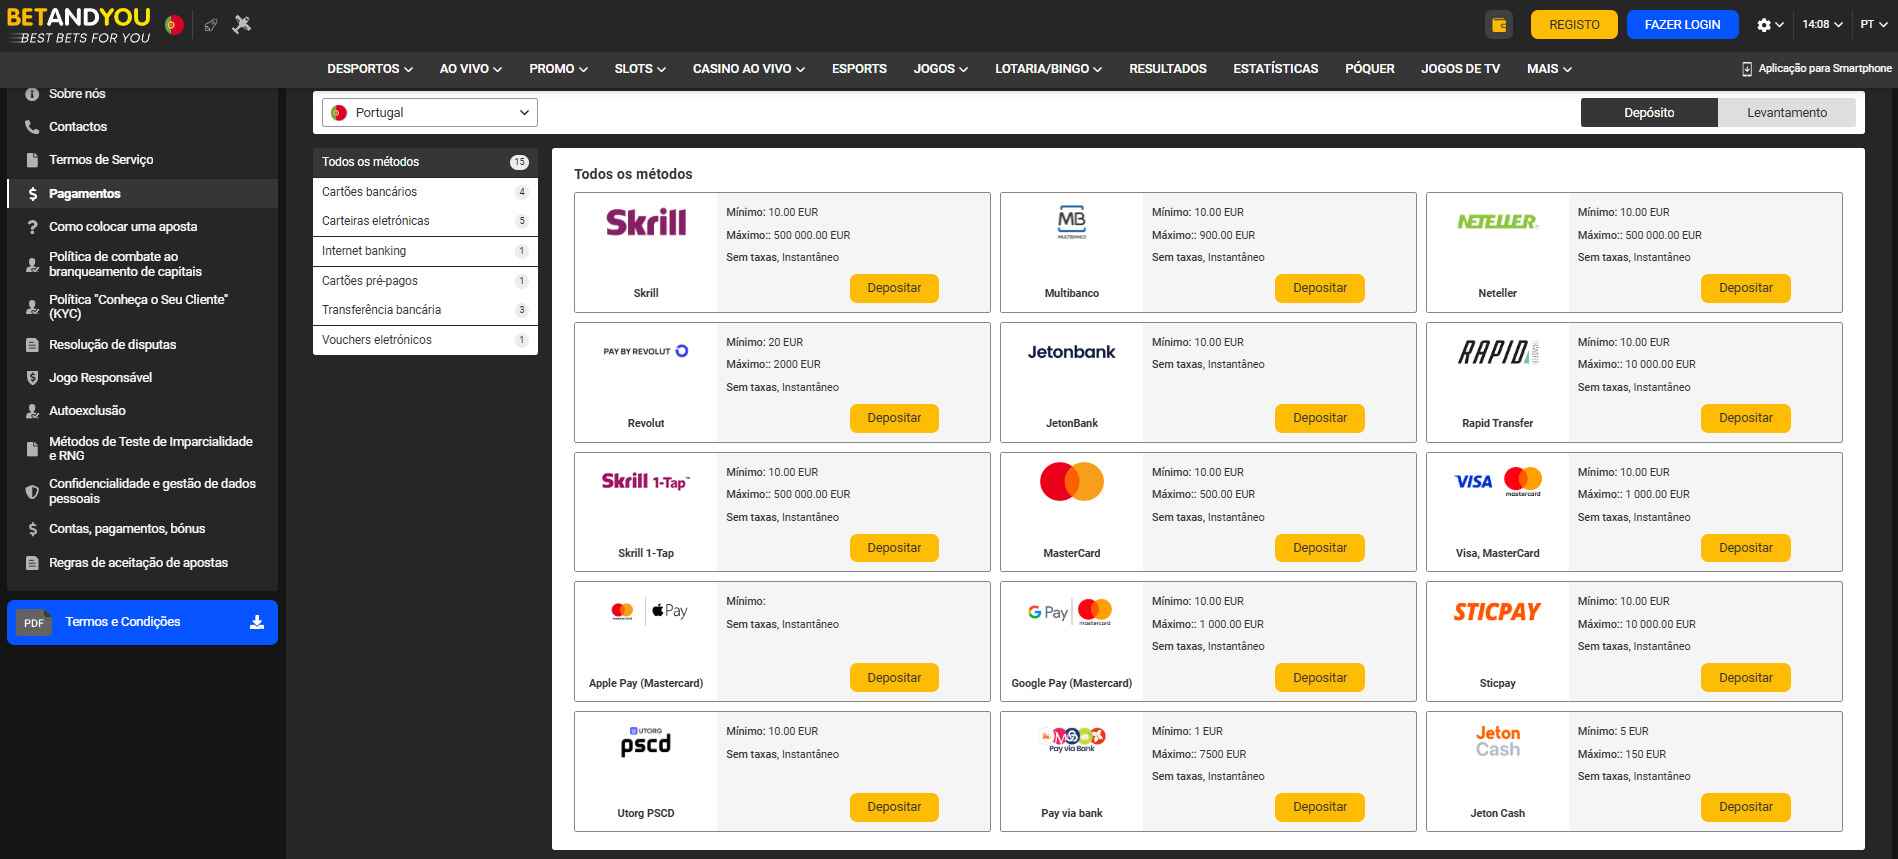Click the Portugal flag next to the logo

point(174,25)
